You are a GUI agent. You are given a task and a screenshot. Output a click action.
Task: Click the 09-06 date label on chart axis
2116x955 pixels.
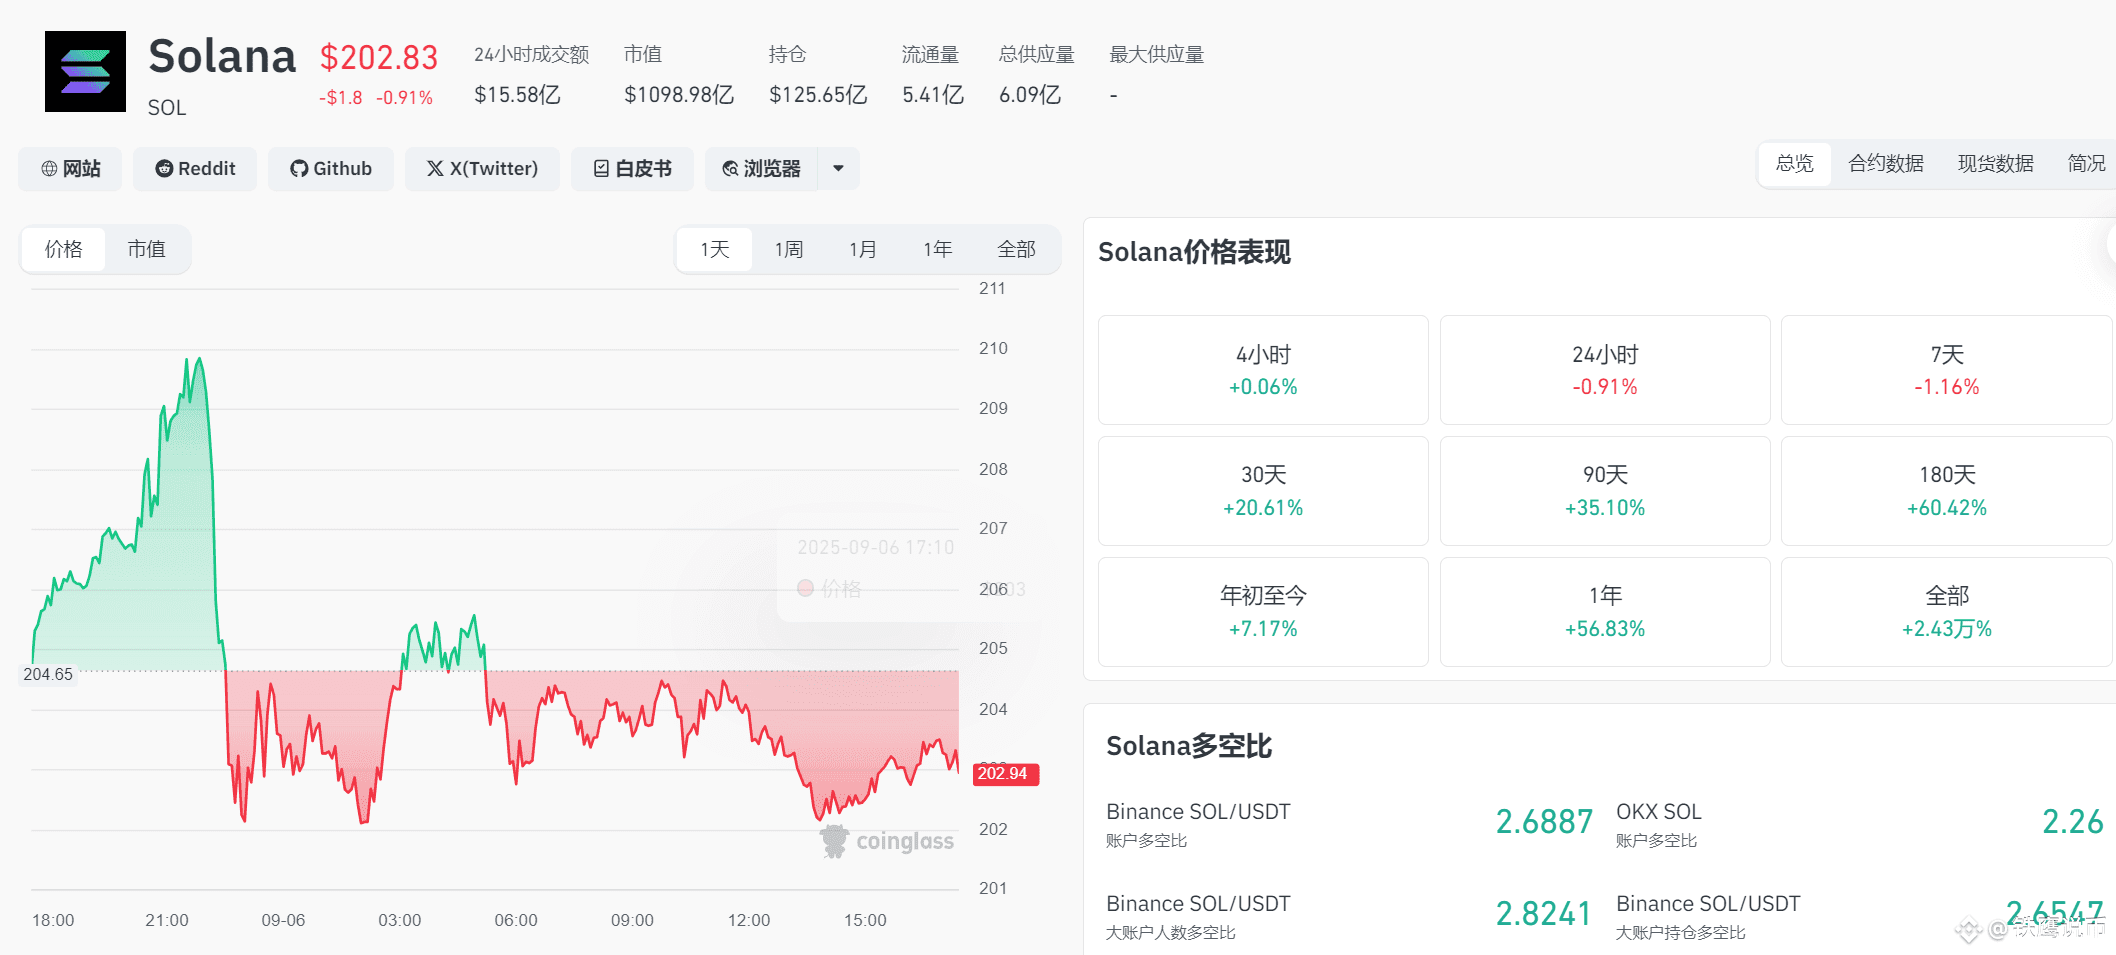pos(283,920)
